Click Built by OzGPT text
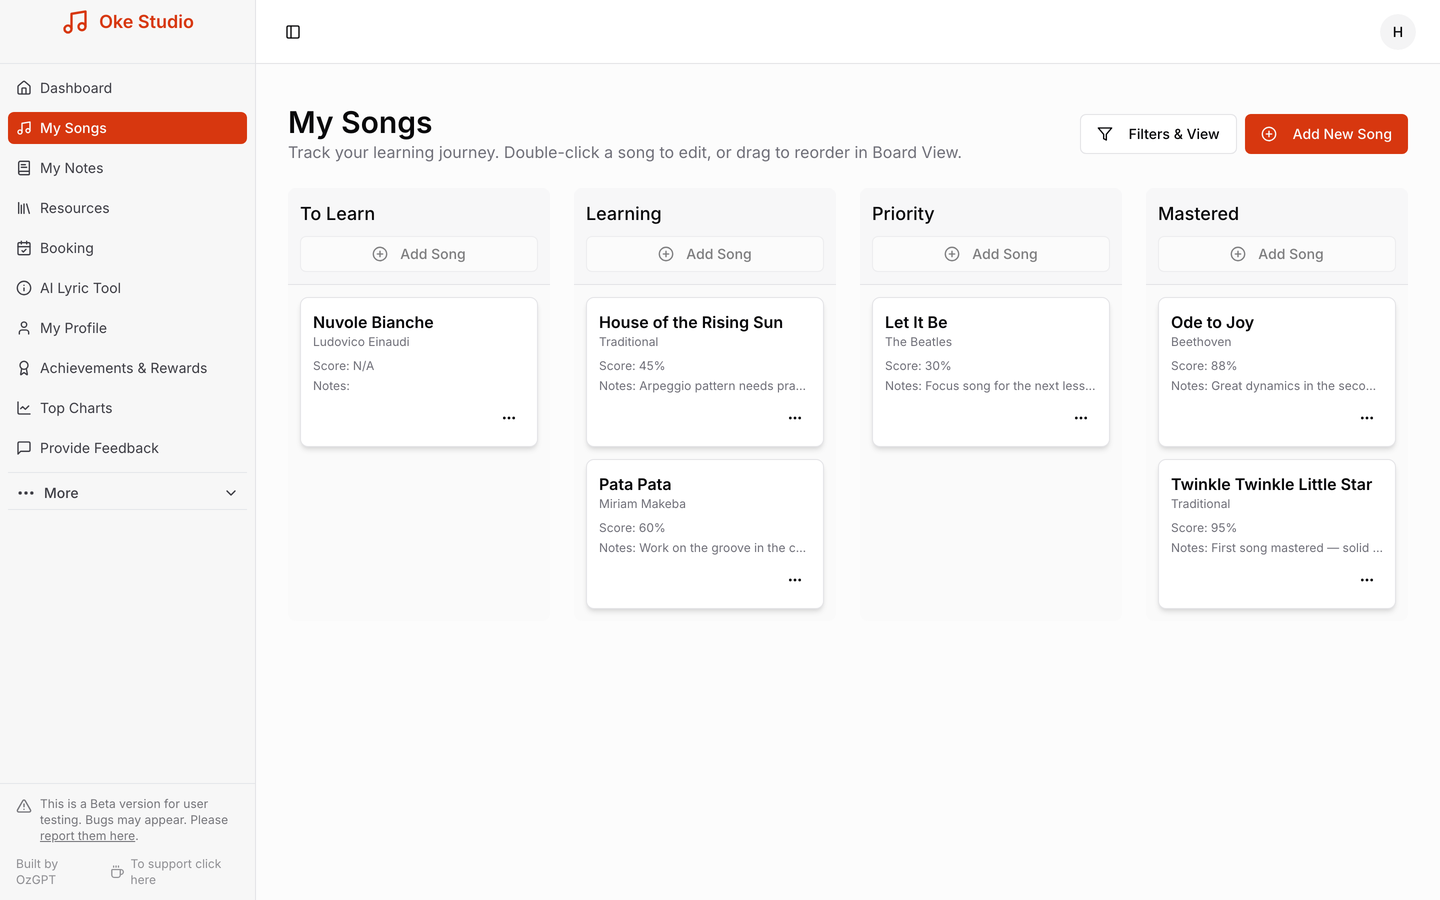 [37, 872]
